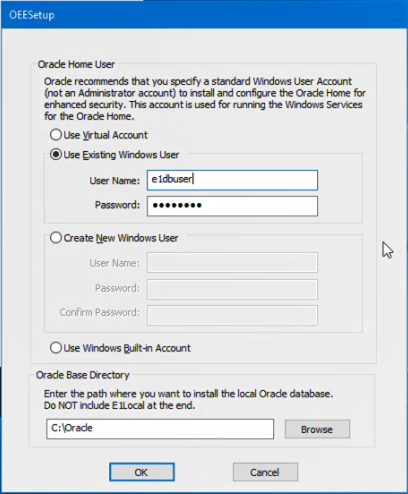Click the Confirm Password label text
Image resolution: width=408 pixels, height=494 pixels.
(100, 312)
